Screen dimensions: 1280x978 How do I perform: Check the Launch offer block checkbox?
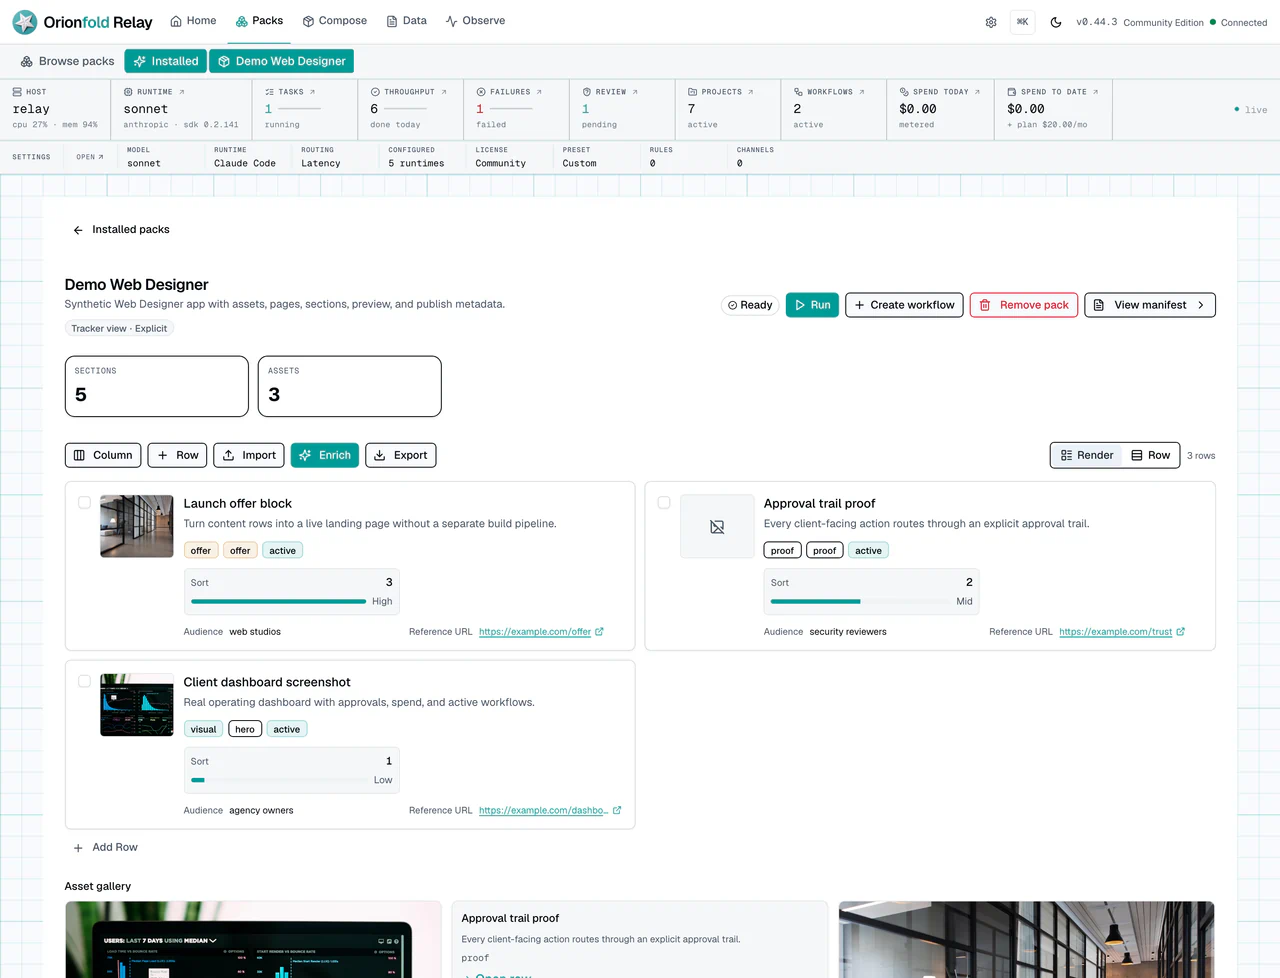click(84, 503)
